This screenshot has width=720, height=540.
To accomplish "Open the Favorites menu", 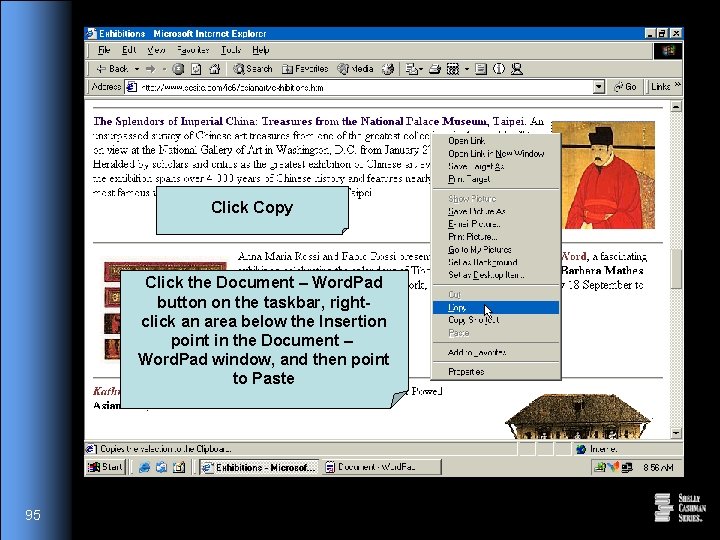I will (193, 50).
